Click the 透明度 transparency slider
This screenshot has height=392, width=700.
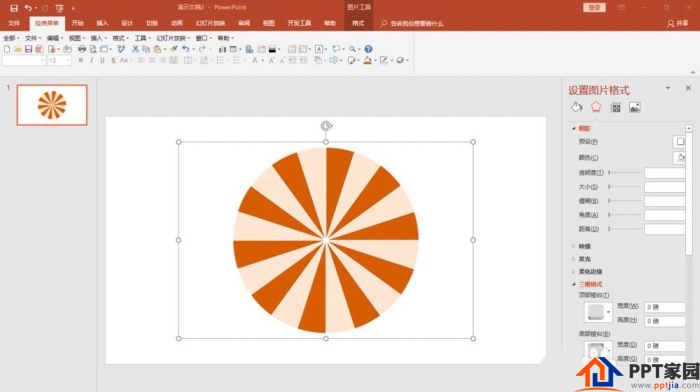[625, 172]
